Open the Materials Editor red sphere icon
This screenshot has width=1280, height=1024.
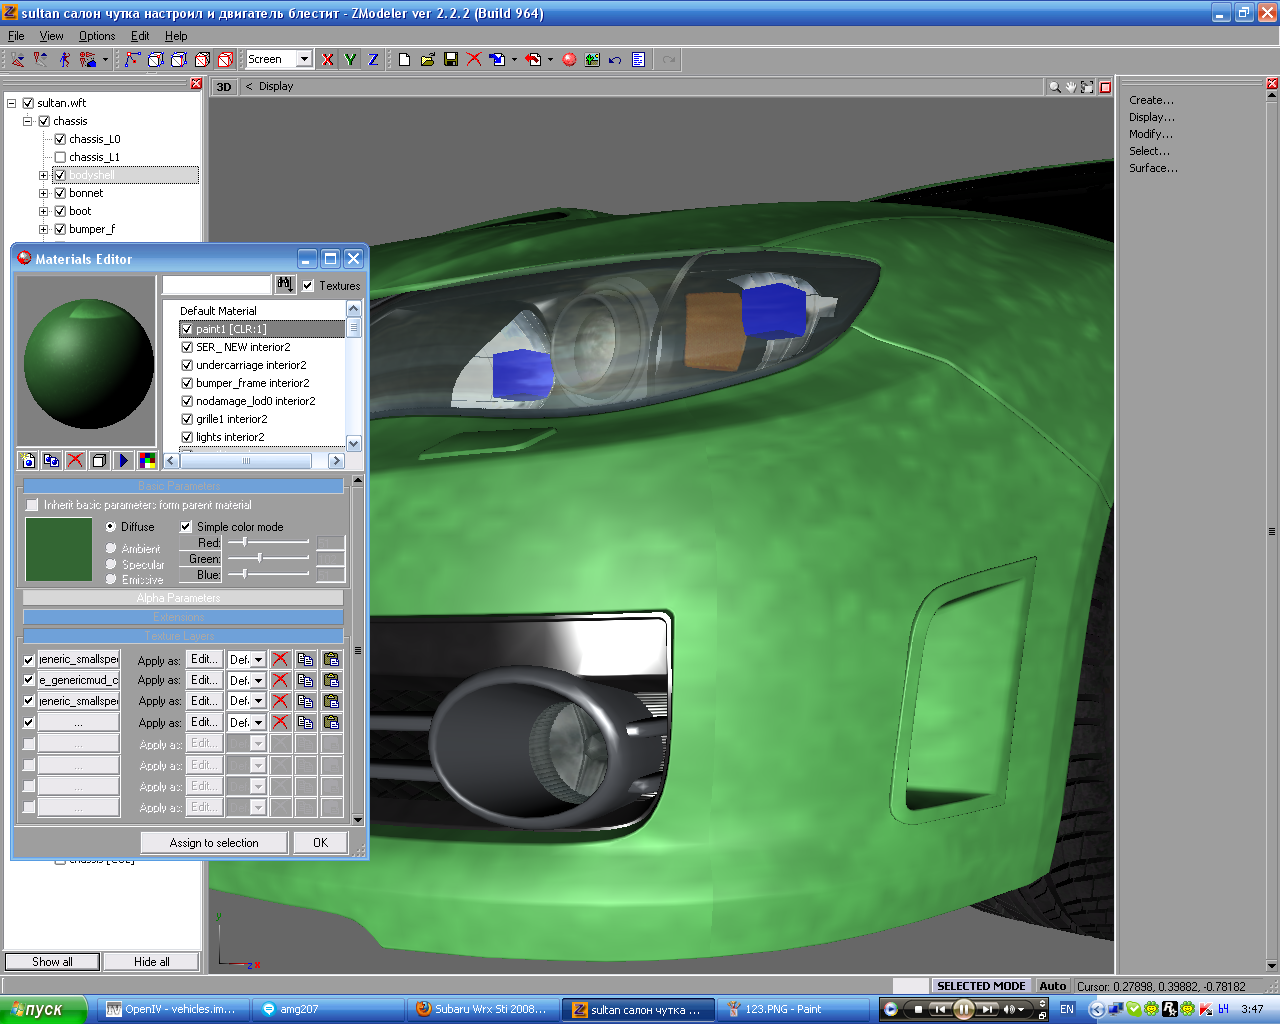coord(569,60)
